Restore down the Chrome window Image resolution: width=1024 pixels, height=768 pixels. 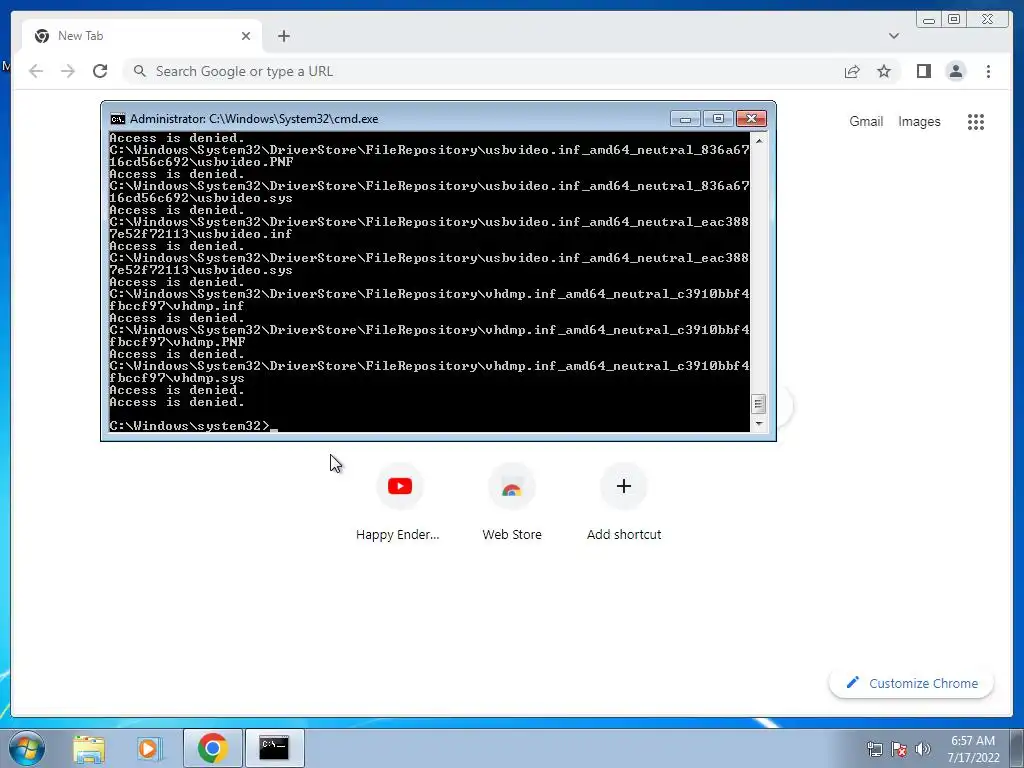click(x=954, y=20)
